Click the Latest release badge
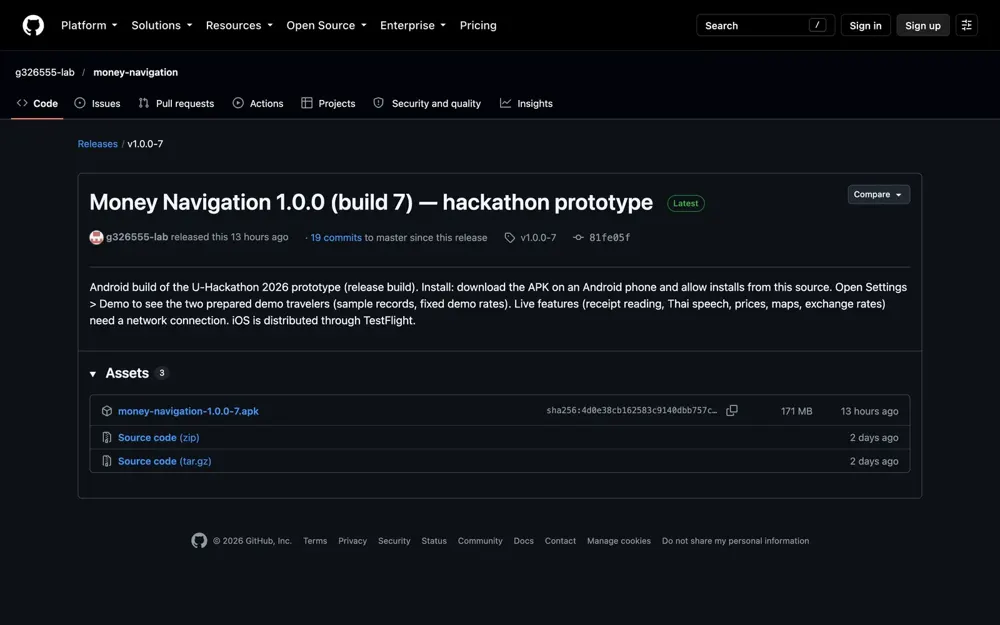Screen dimensions: 1000x625 click(686, 203)
